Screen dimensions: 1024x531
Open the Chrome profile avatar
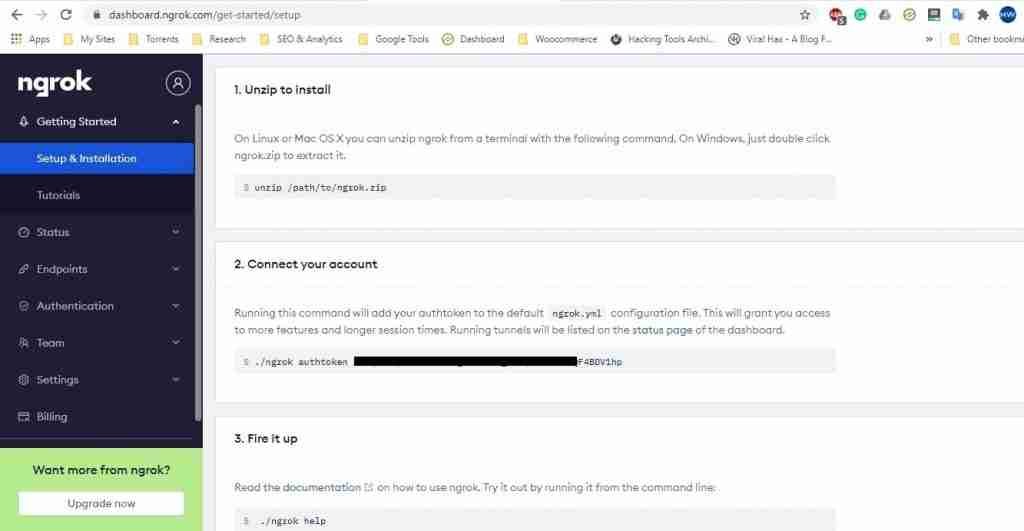1008,14
